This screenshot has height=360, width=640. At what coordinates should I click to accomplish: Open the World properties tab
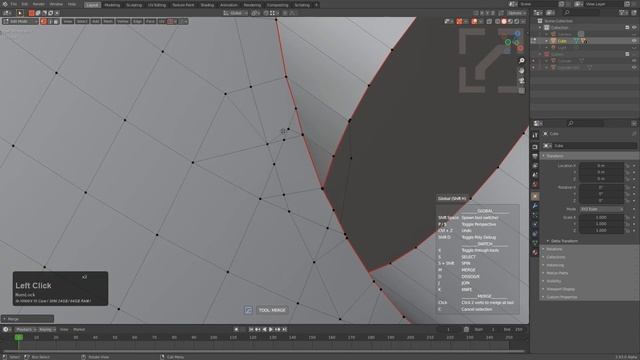pyautogui.click(x=535, y=184)
